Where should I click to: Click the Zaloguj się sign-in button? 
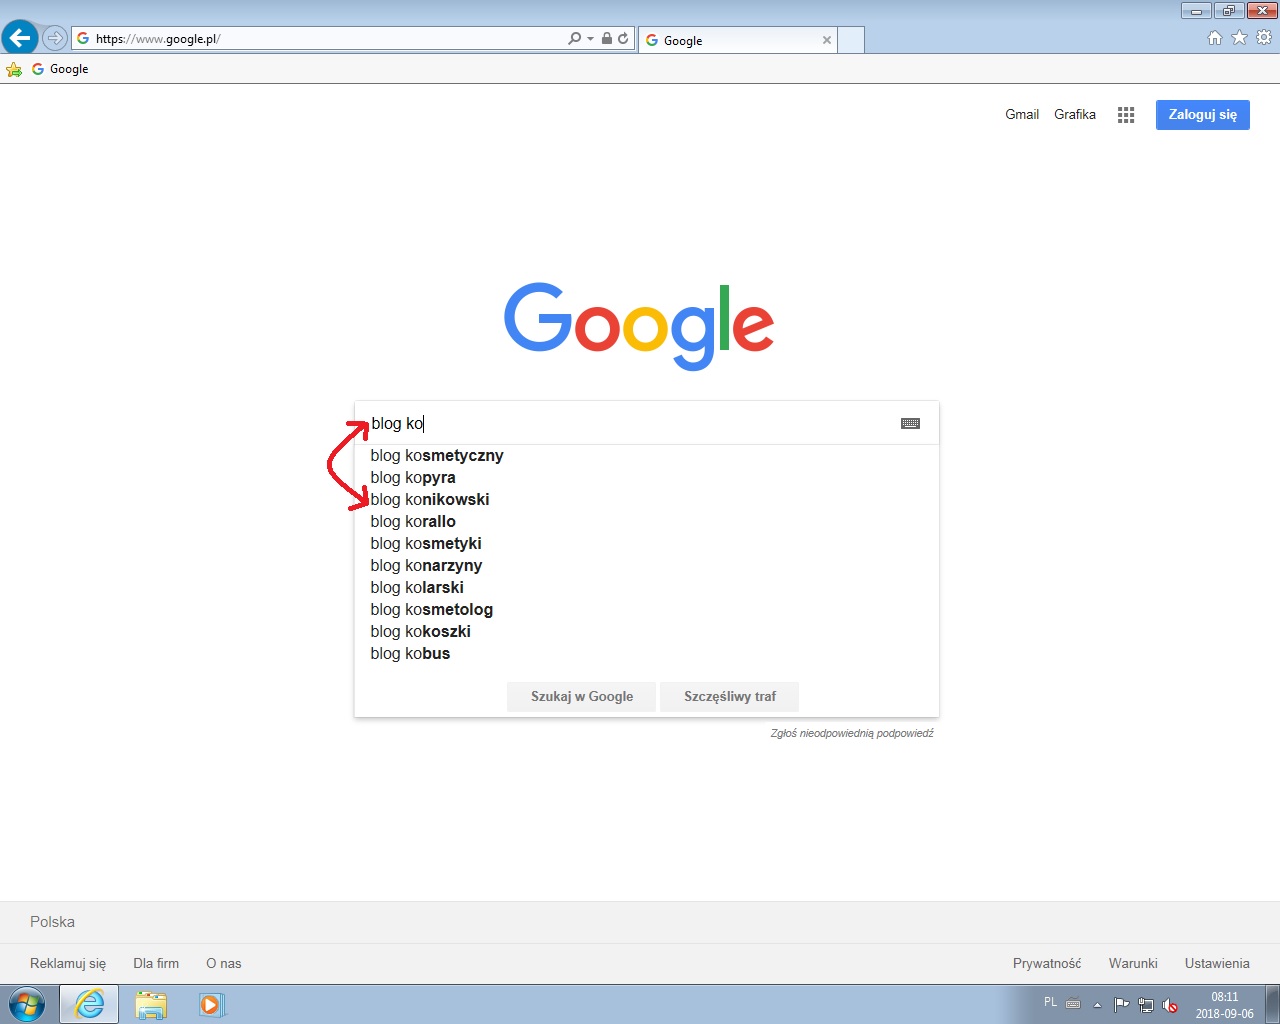1203,115
